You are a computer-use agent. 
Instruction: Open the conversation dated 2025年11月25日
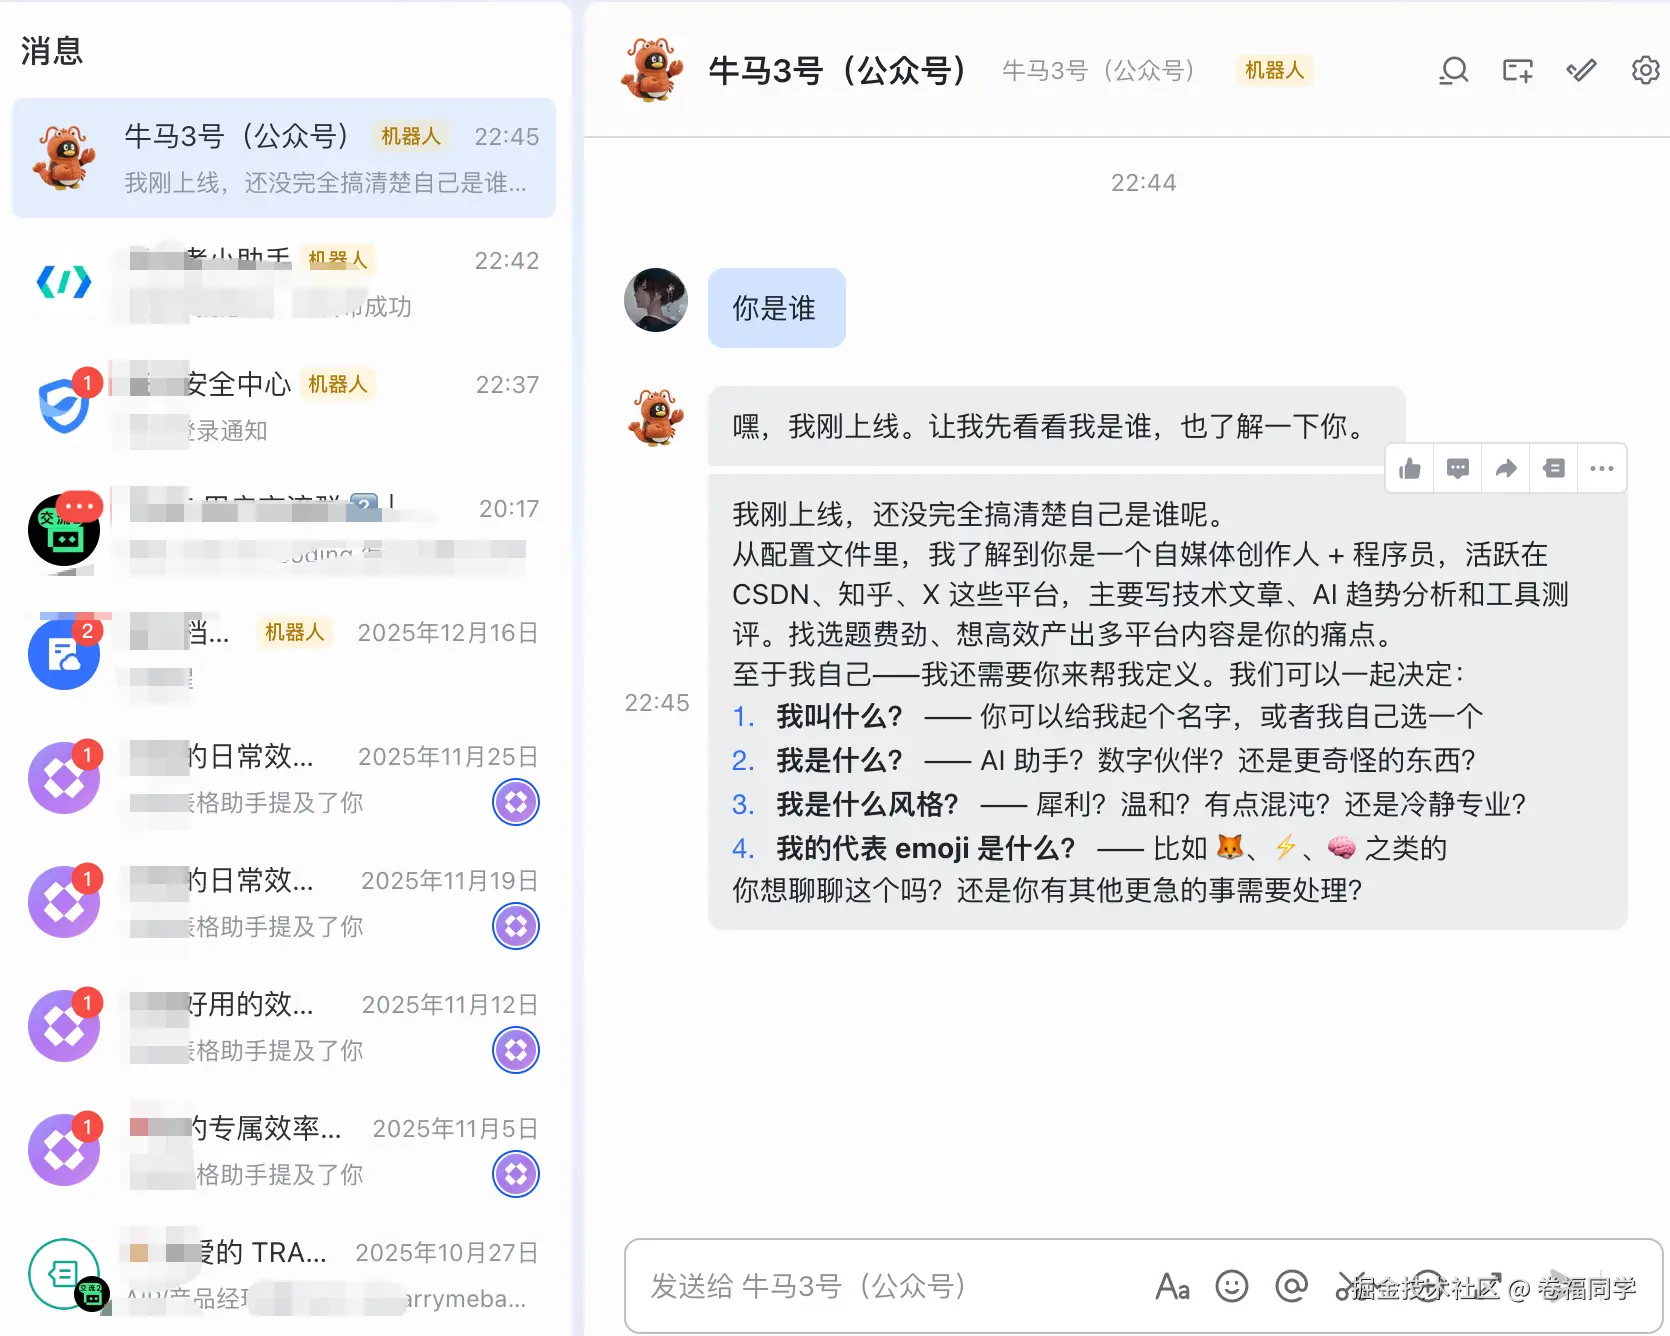[284, 778]
